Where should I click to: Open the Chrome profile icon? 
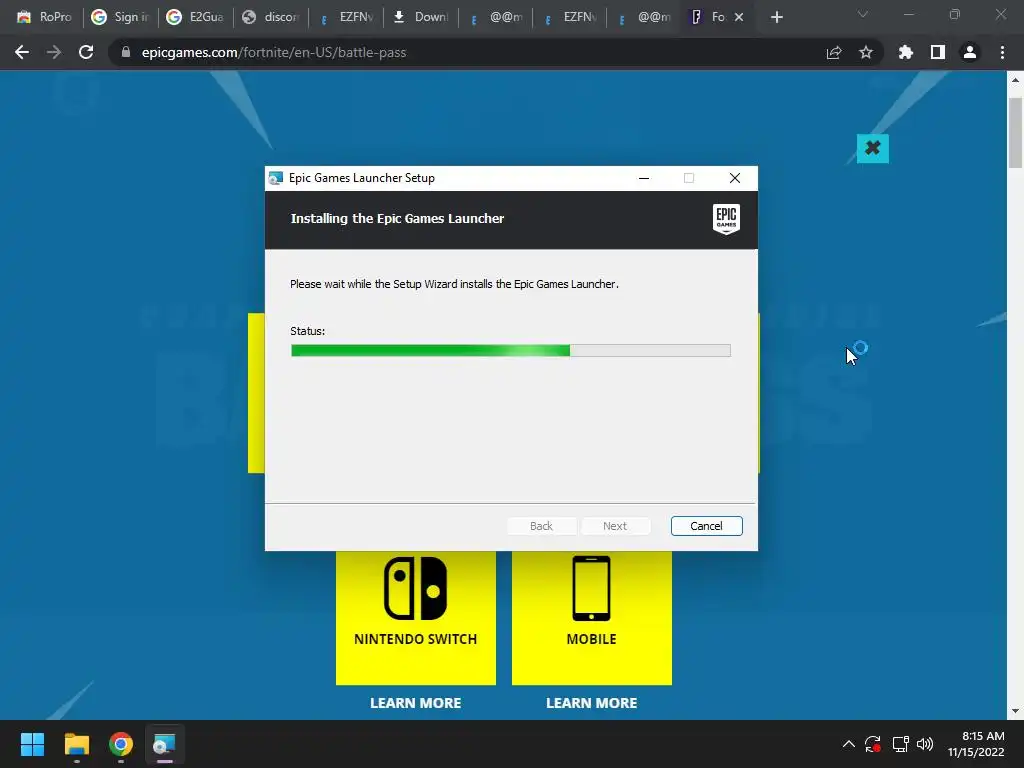(x=970, y=52)
